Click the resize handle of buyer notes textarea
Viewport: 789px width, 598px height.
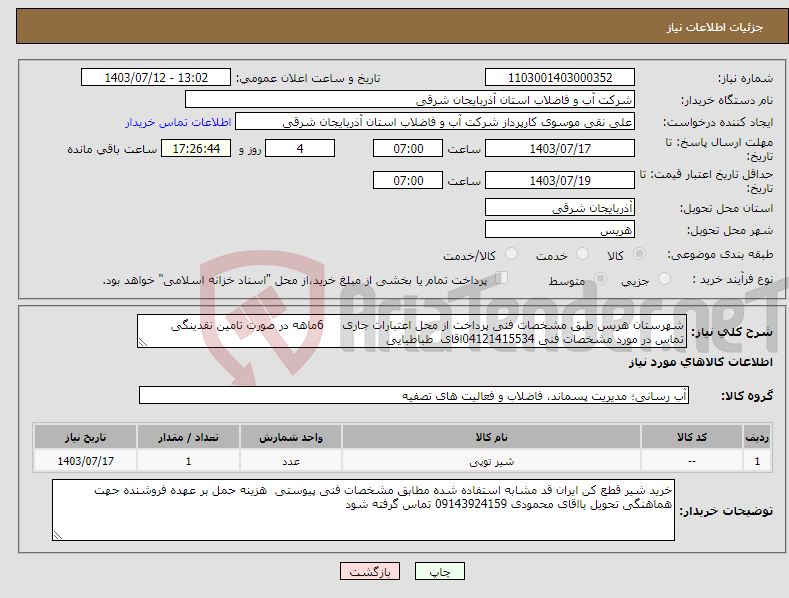[58, 535]
